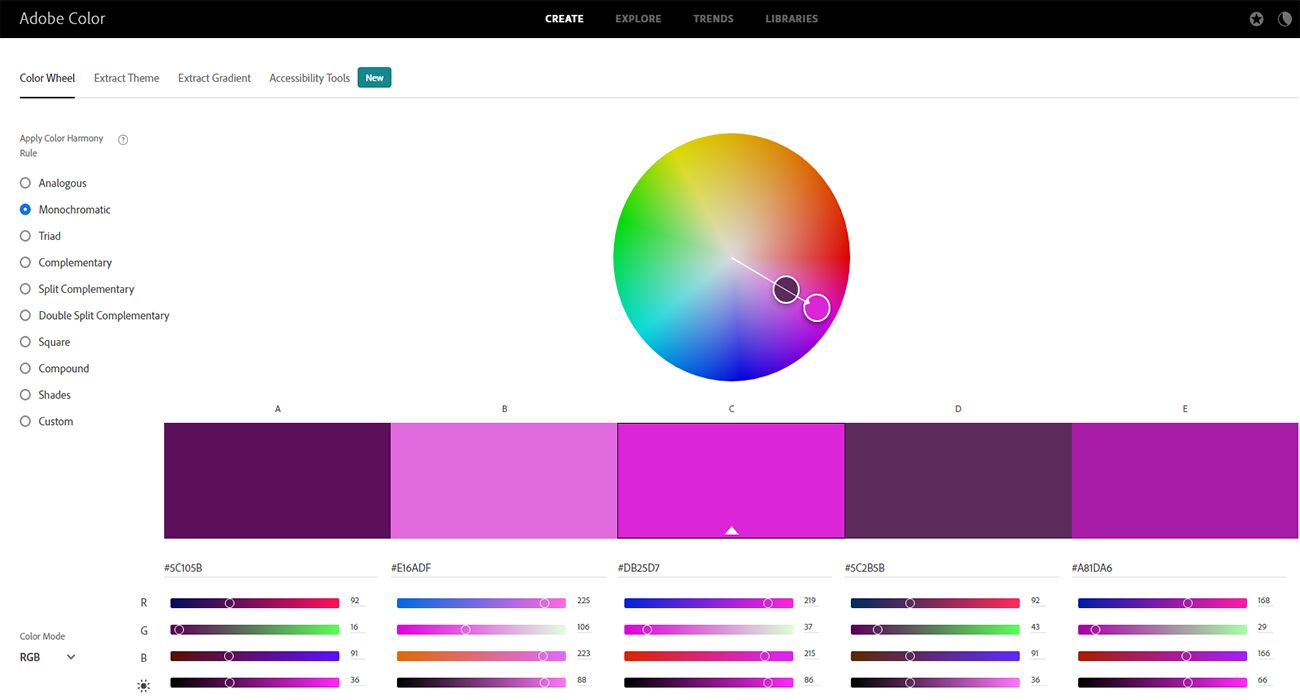Image resolution: width=1300 pixels, height=700 pixels.
Task: Click the star icon in top bar
Action: tap(1256, 19)
